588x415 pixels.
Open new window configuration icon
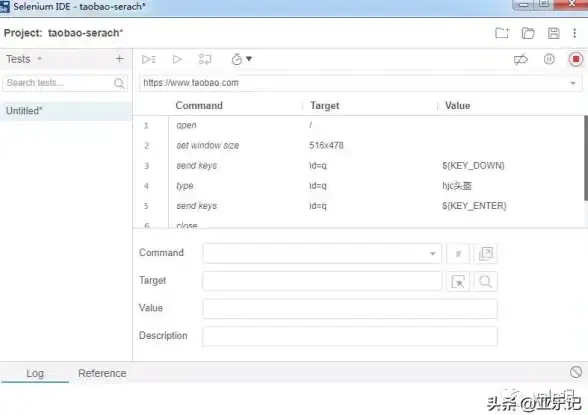tap(486, 254)
